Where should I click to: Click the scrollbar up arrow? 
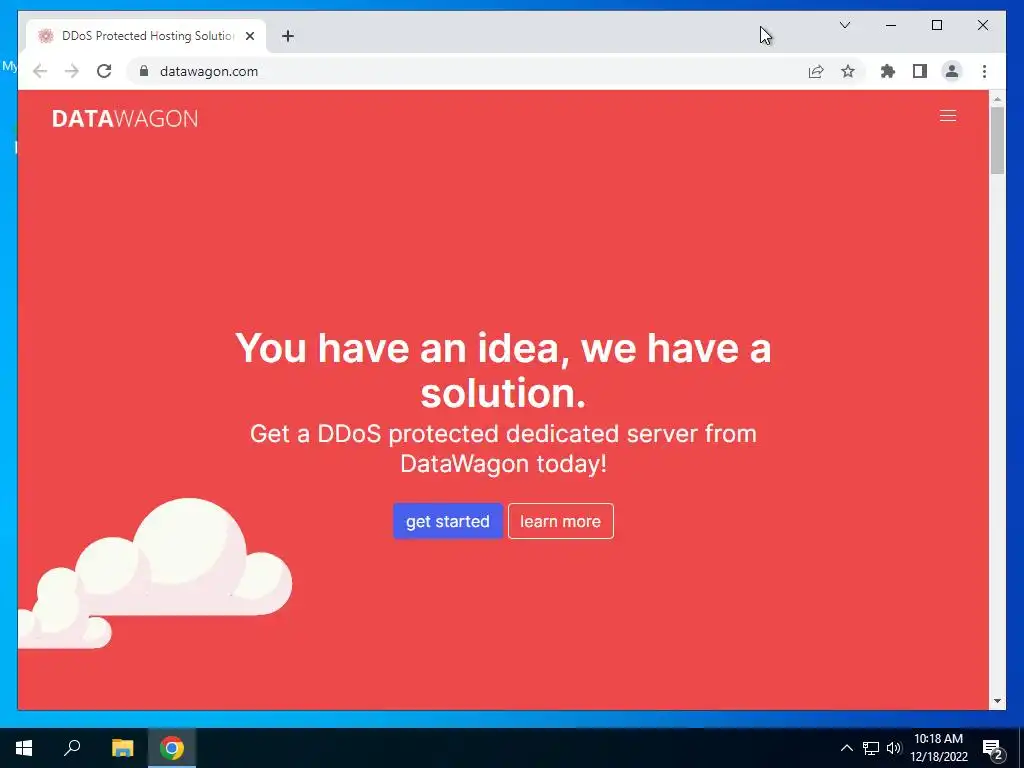tap(997, 99)
